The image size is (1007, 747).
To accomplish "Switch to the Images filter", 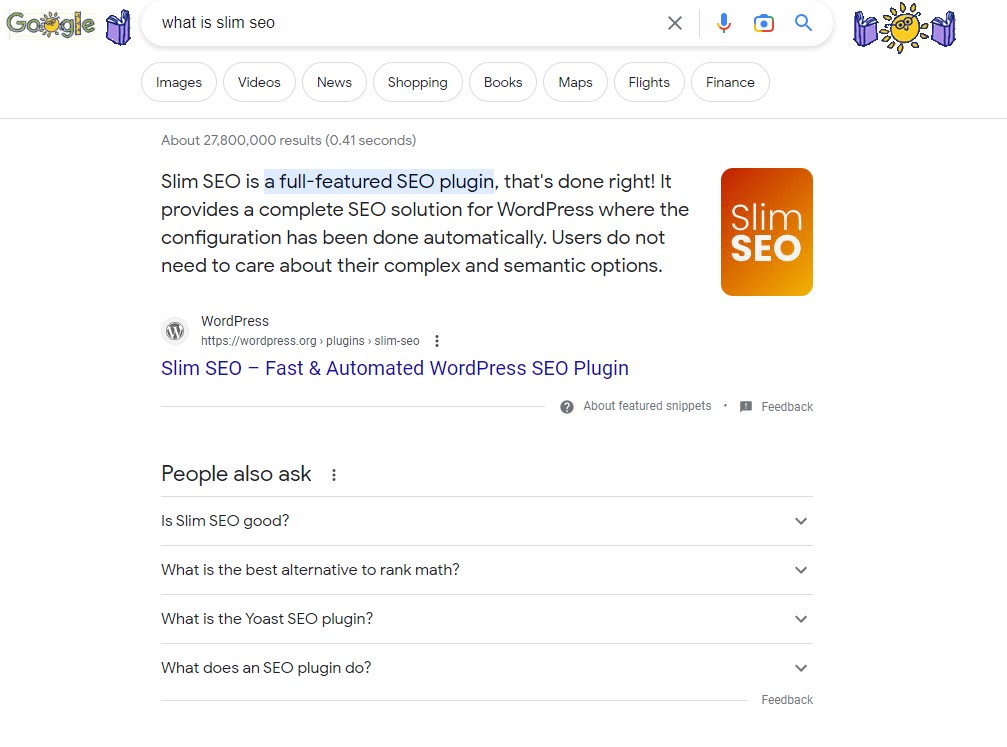I will pyautogui.click(x=179, y=82).
